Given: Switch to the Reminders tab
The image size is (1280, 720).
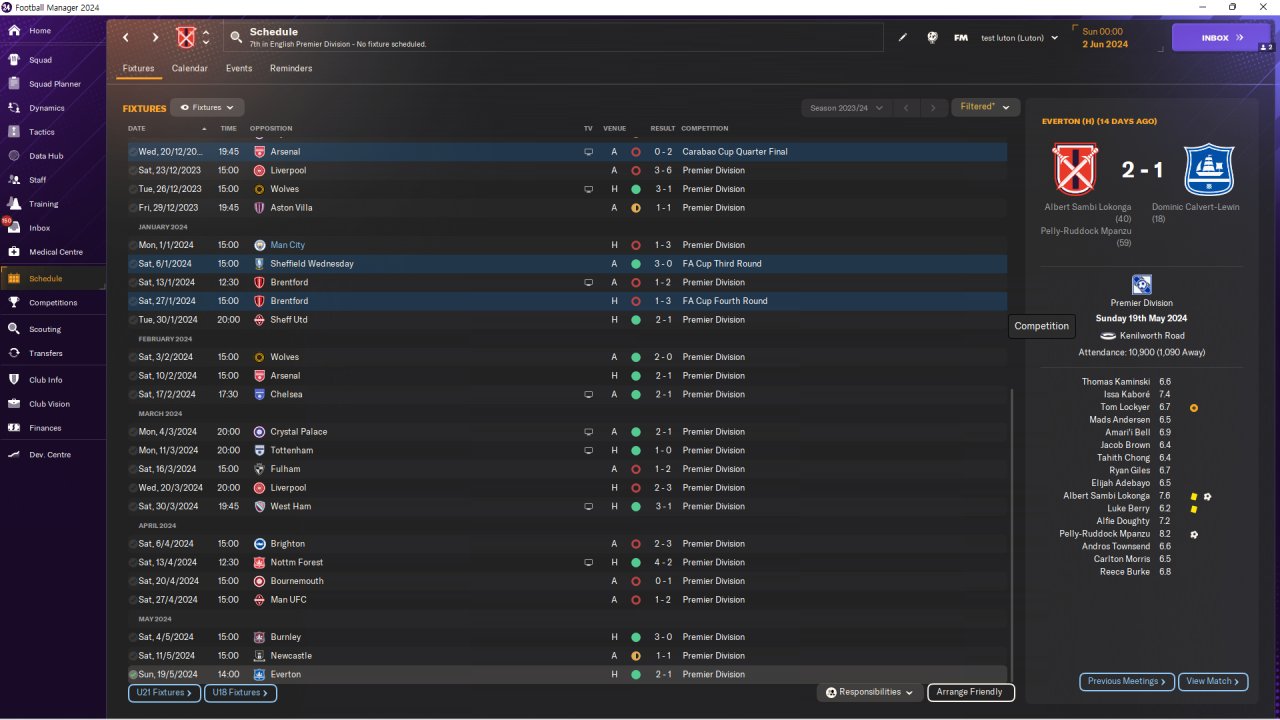Looking at the screenshot, I should pyautogui.click(x=291, y=68).
